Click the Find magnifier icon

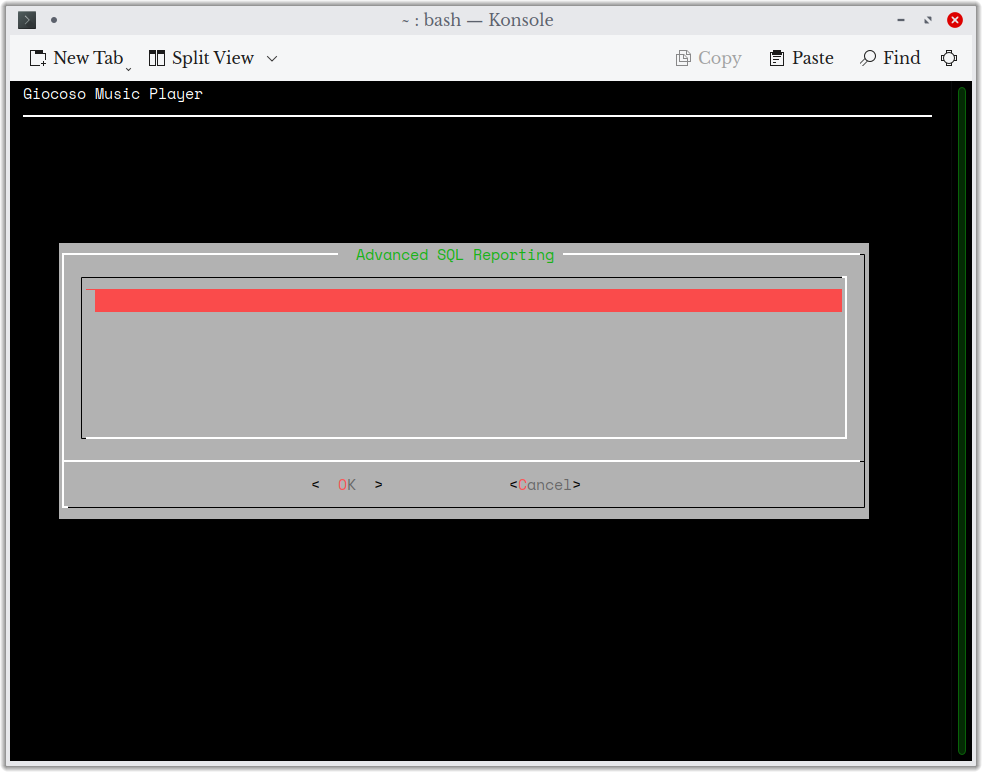[866, 57]
